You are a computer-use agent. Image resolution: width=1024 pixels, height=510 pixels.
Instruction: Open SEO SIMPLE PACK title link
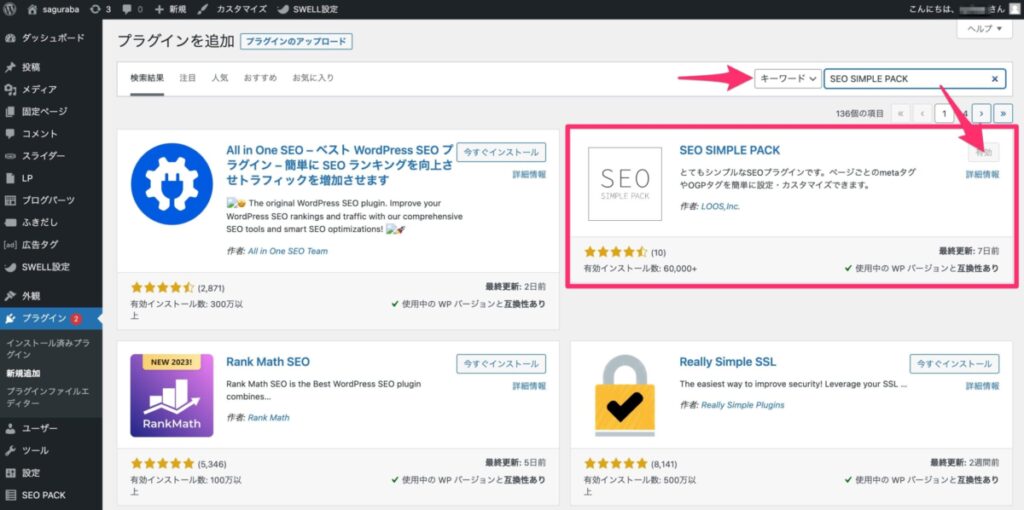click(729, 150)
